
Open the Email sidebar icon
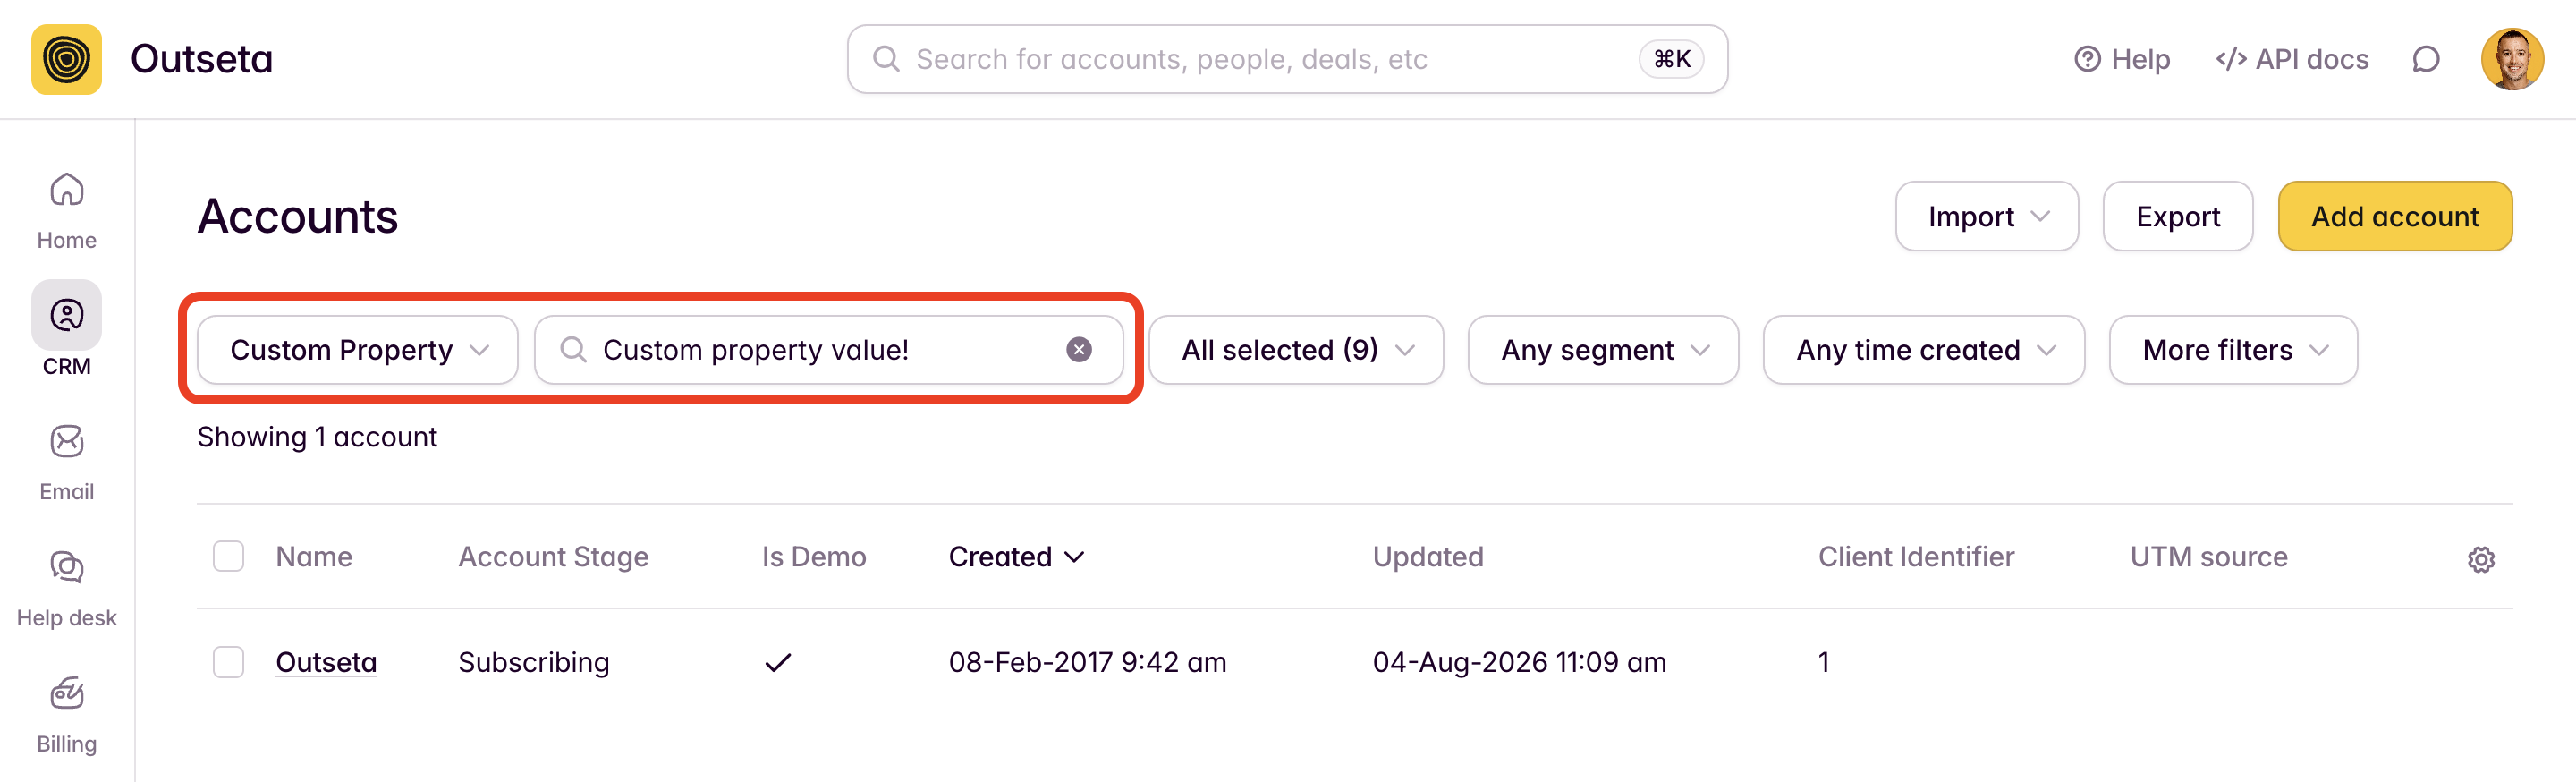pos(67,441)
